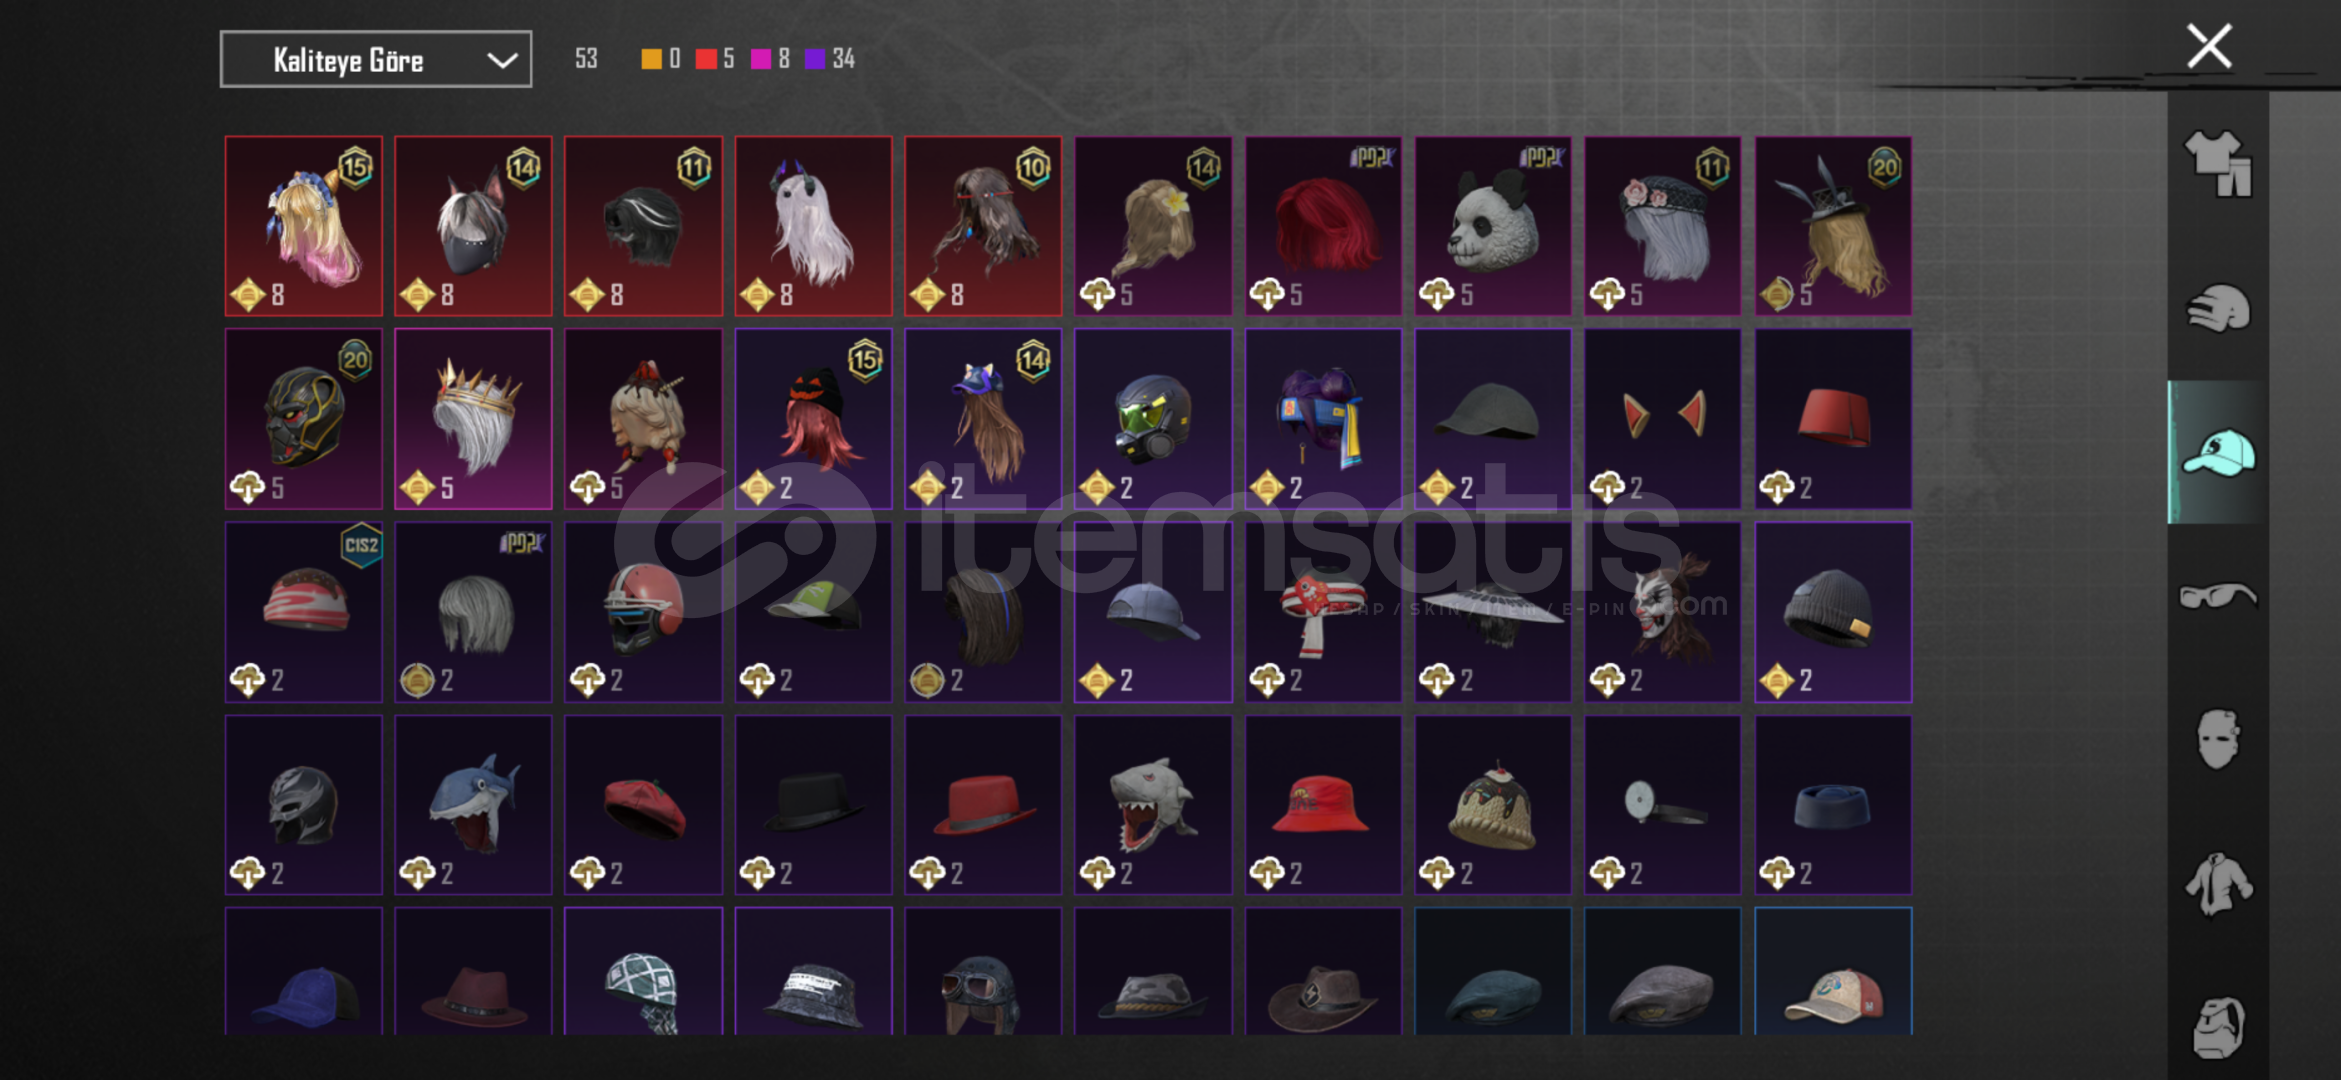The width and height of the screenshot is (2341, 1080).
Task: Select the cap headwear category icon
Action: coord(2218,452)
